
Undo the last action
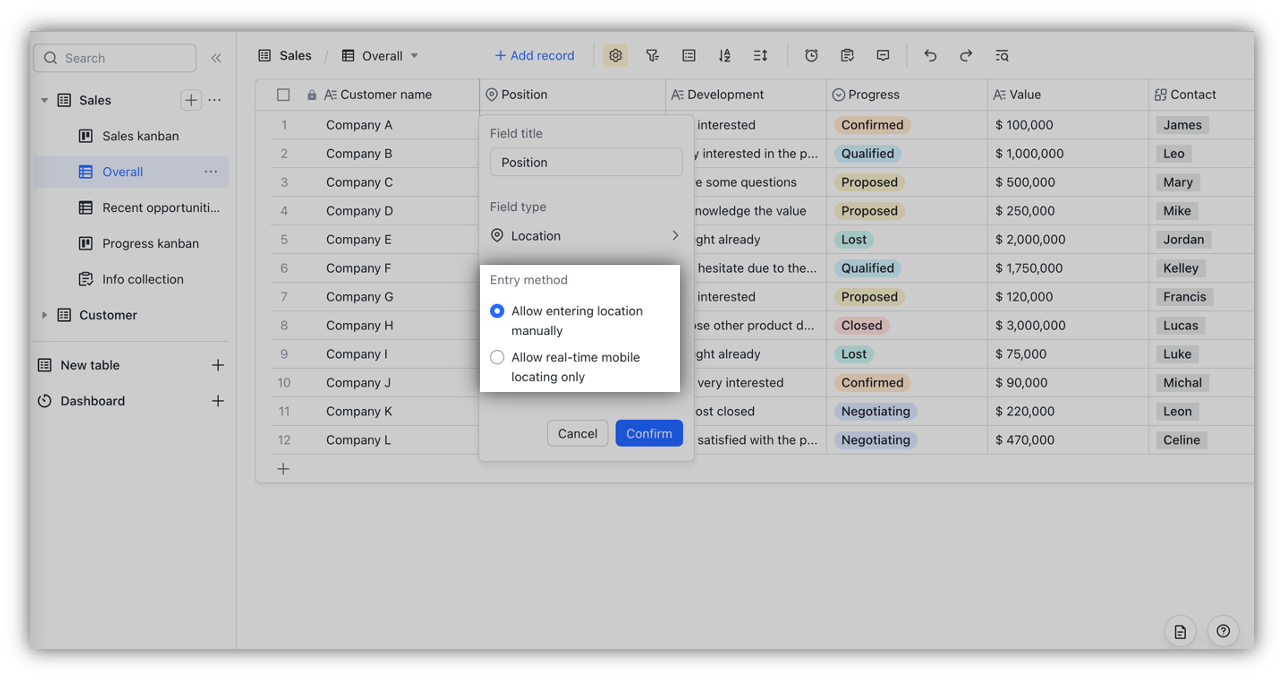tap(931, 56)
